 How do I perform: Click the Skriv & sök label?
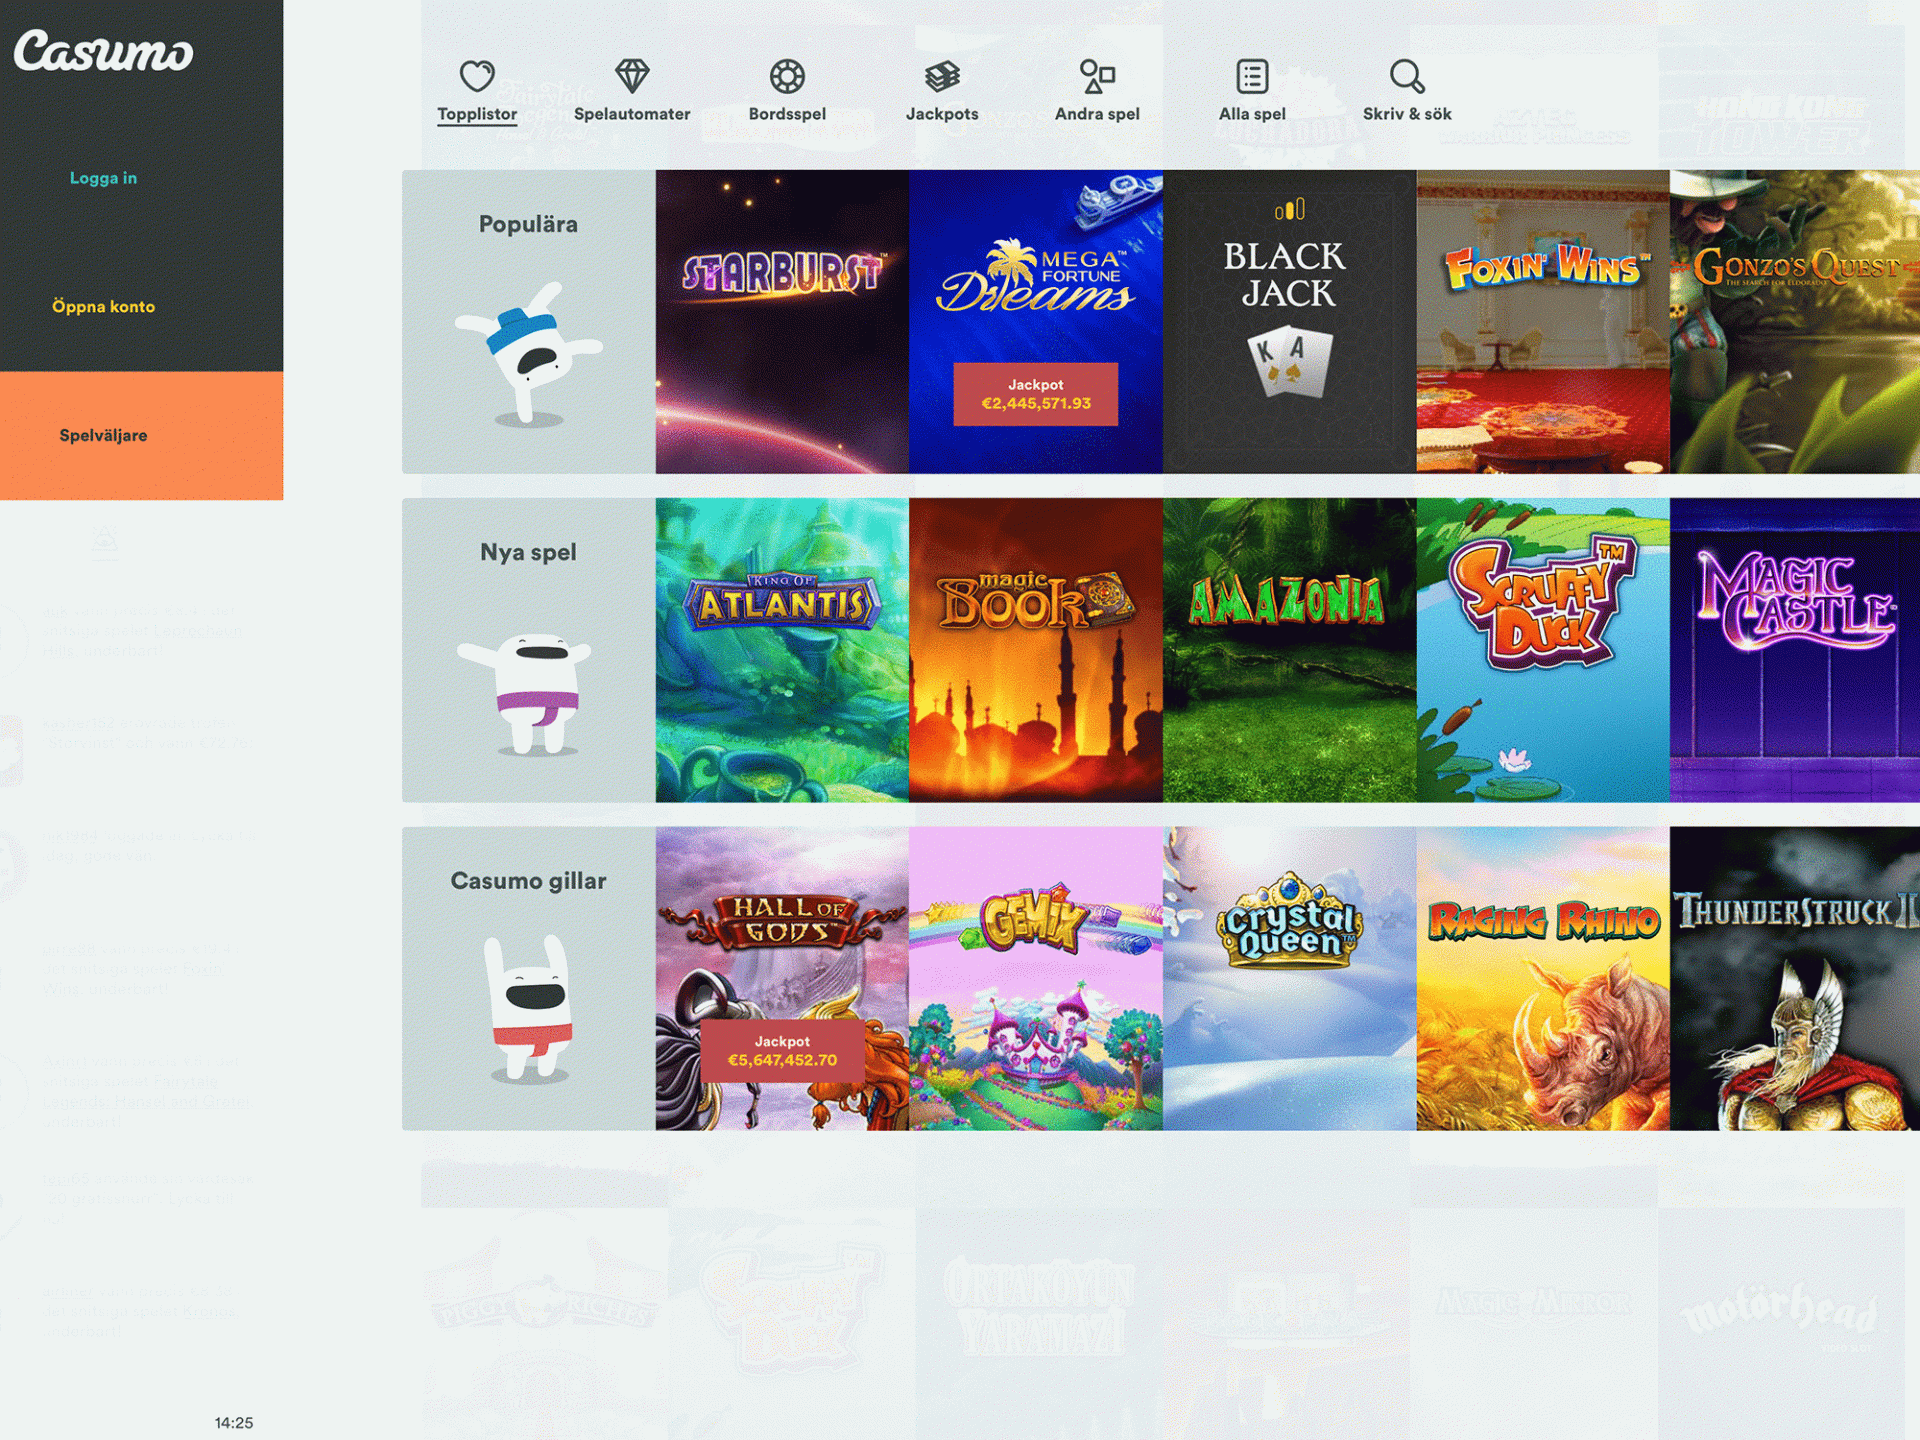[x=1407, y=114]
